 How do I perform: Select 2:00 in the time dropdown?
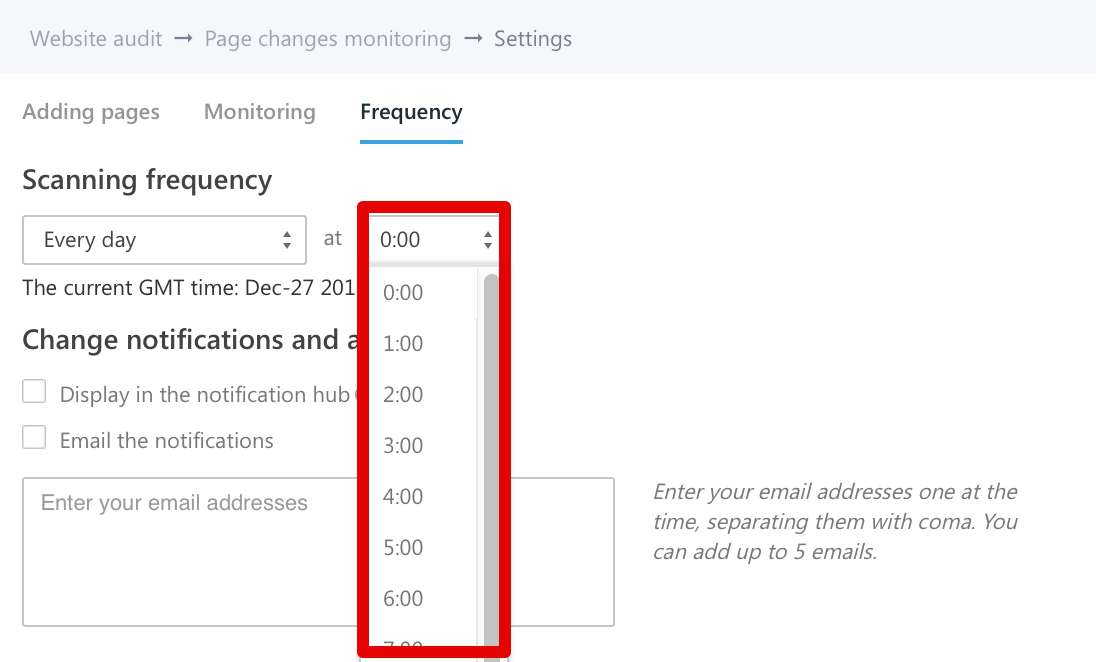(x=404, y=395)
